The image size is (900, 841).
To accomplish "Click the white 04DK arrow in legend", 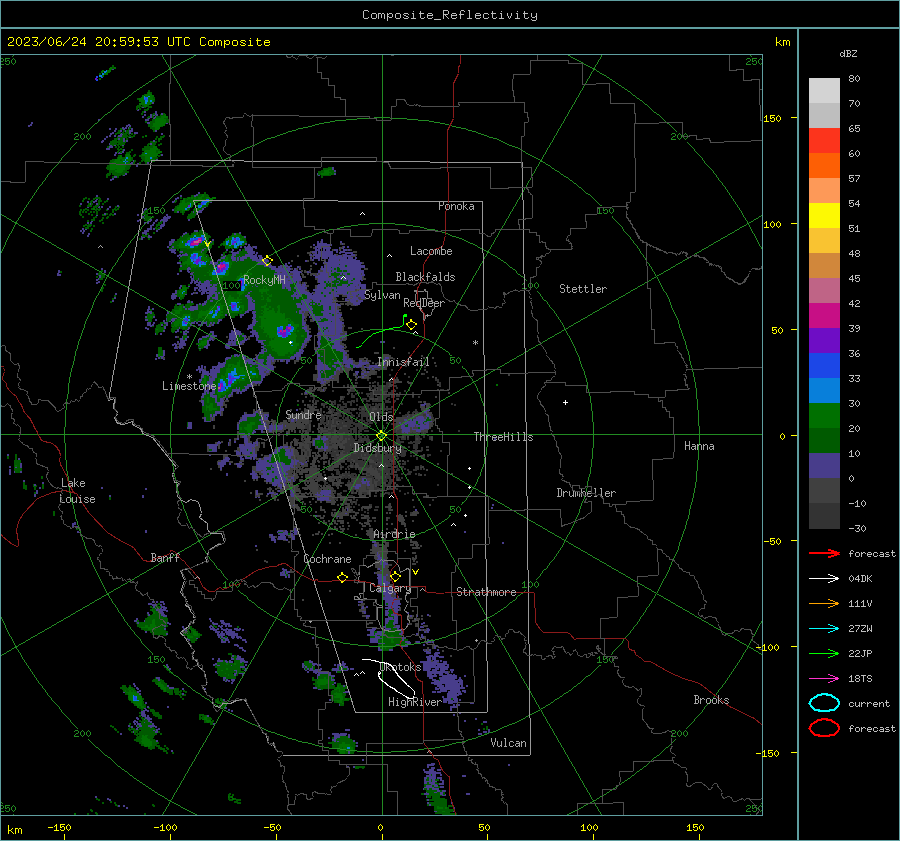I will click(824, 578).
